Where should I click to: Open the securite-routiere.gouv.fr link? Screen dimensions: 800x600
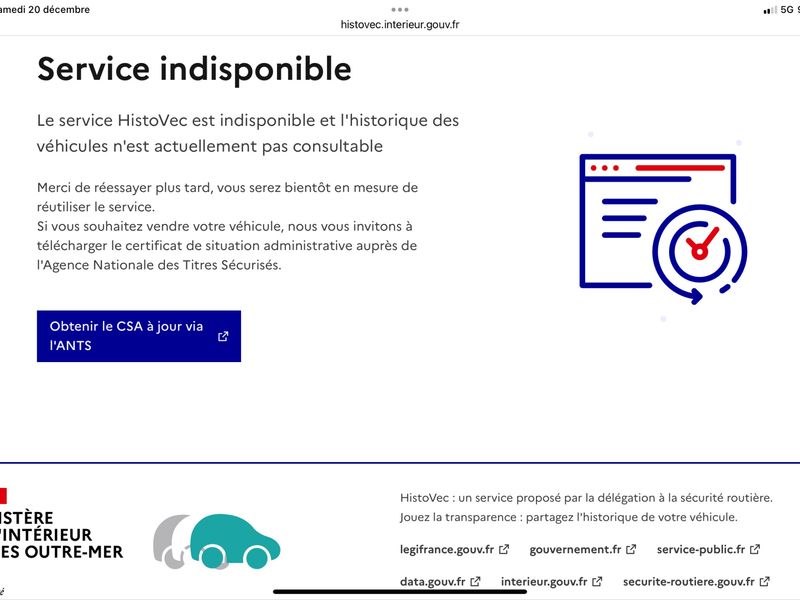pos(688,581)
